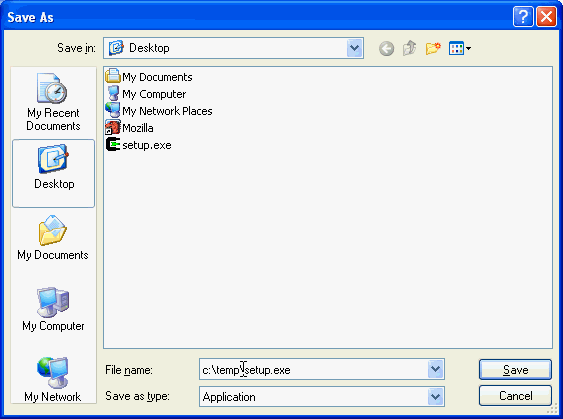Screen dimensions: 563x419
Task: Select the Mozilla shortcut in list
Action: tap(130, 128)
